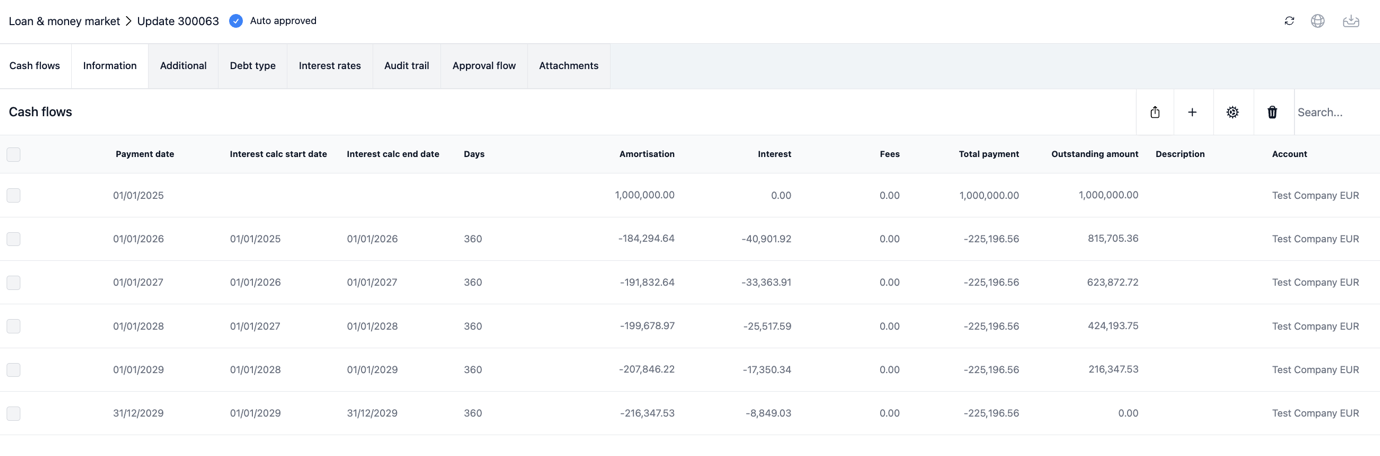
Task: Select the checkbox for the 01/01/2026 payment row
Action: 14,239
